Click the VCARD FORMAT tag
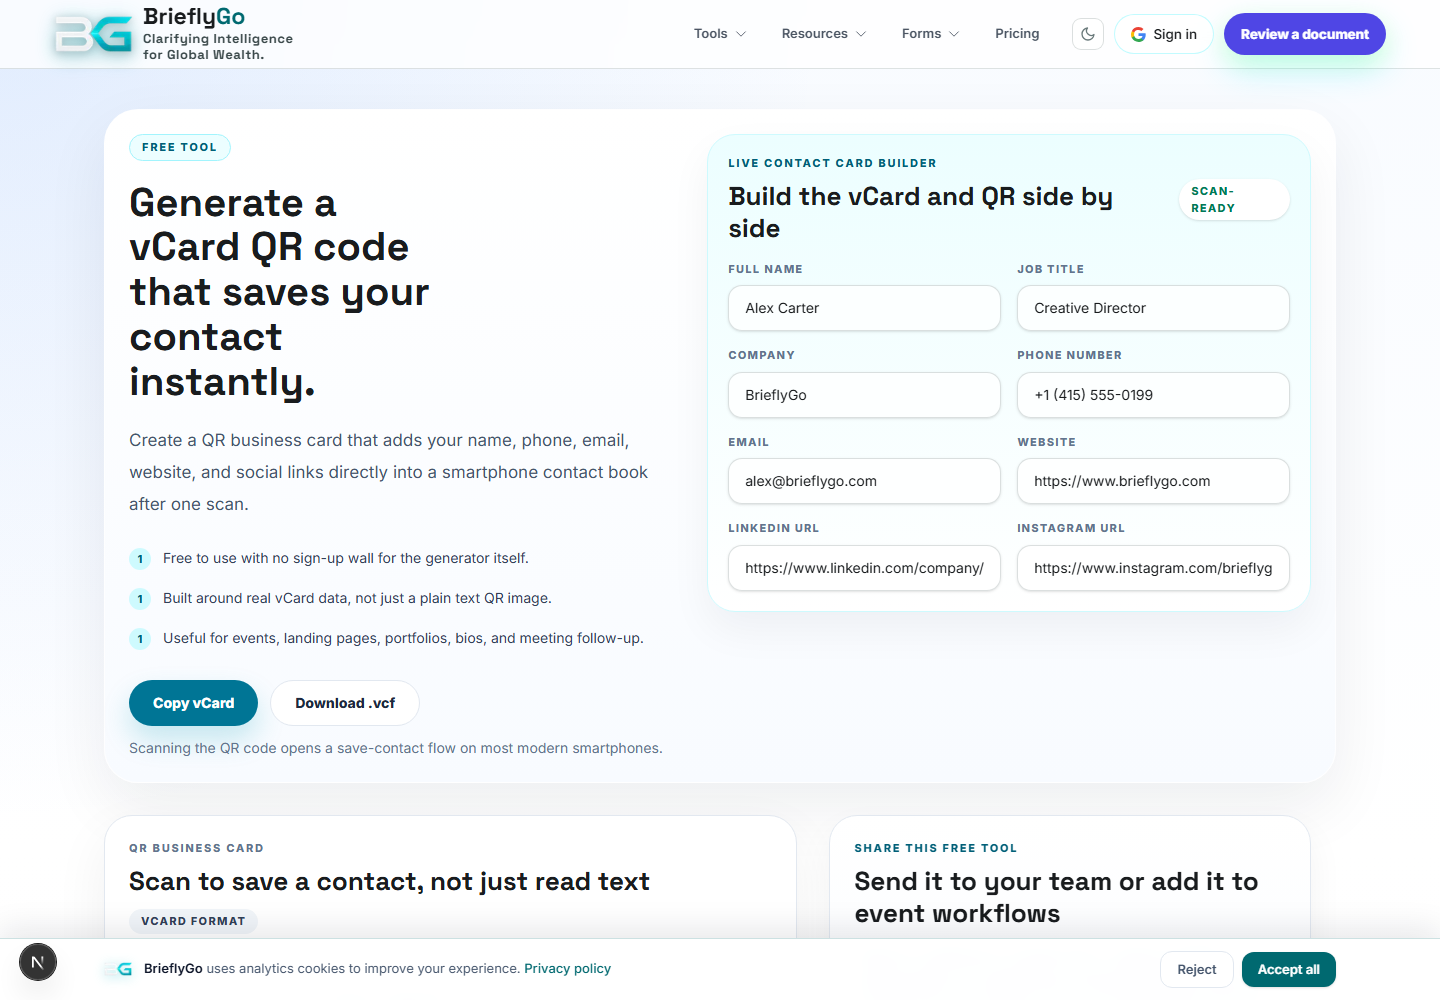Screen dimensions: 1440x1000 (193, 921)
